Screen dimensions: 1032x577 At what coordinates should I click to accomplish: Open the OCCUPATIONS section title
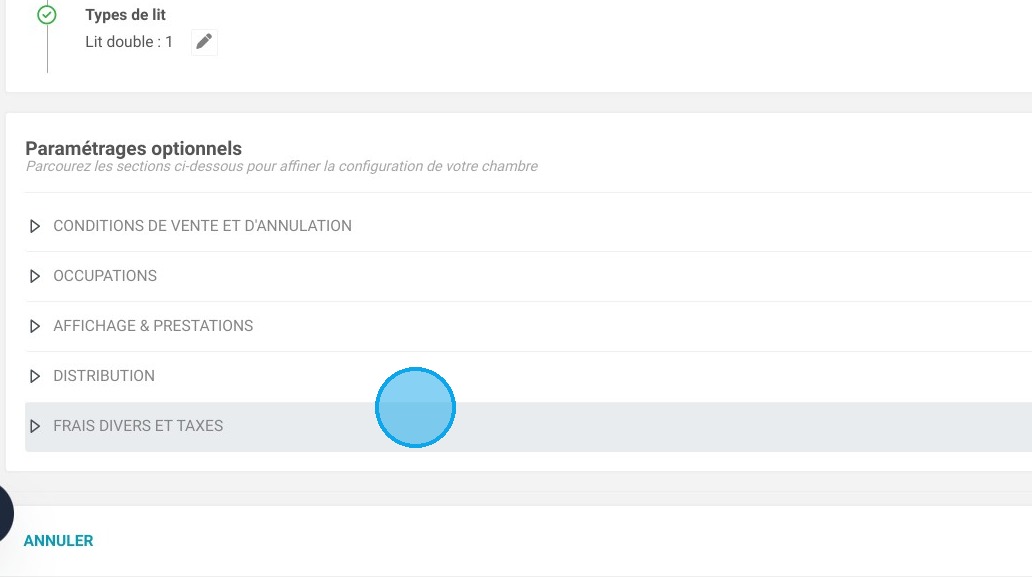[x=105, y=276]
